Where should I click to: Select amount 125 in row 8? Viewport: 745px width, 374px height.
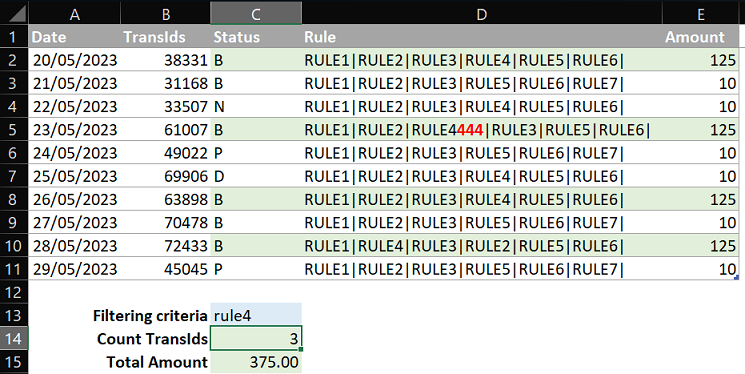701,199
